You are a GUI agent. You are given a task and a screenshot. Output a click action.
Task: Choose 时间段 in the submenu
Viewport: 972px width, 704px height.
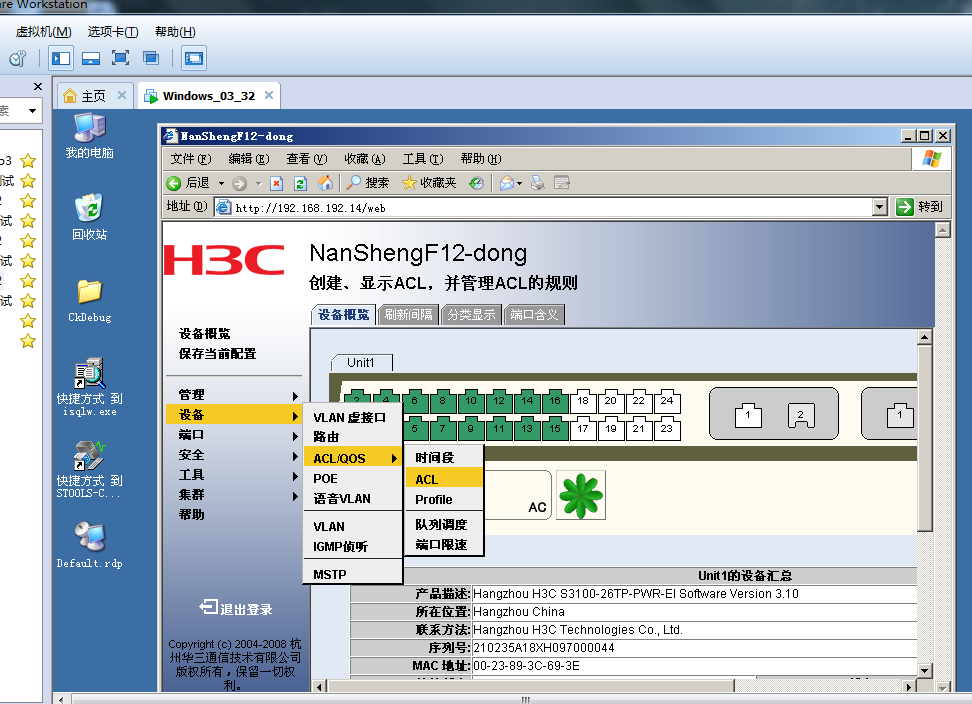444,457
